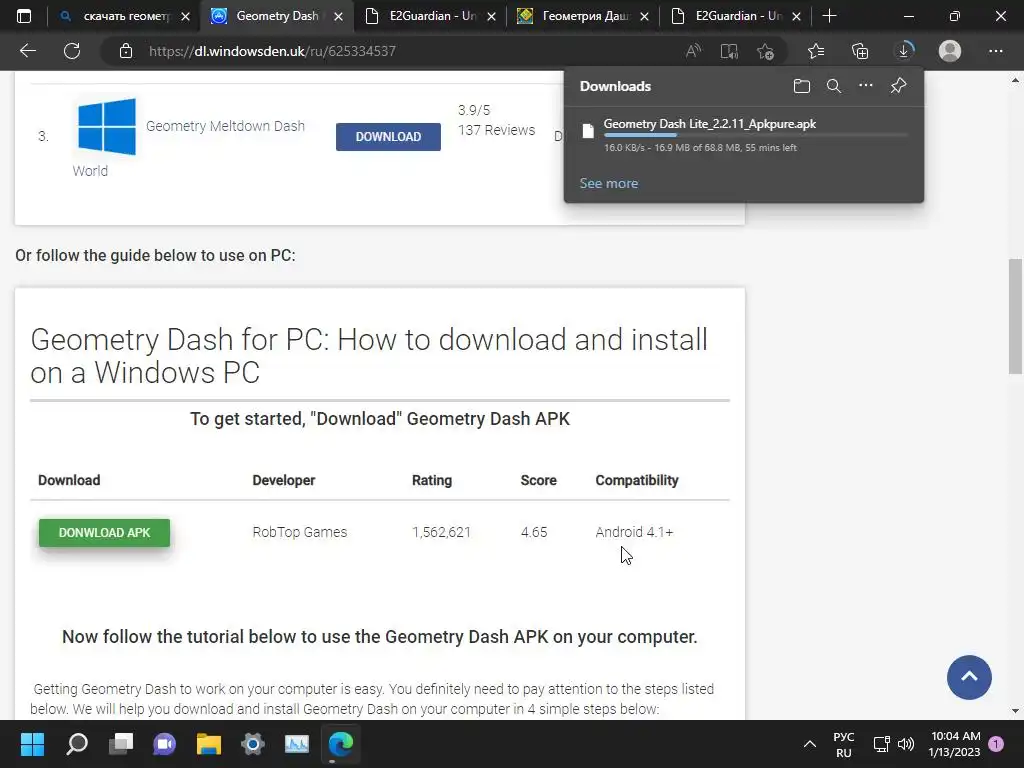1024x768 pixels.
Task: View site info via the lock icon
Action: pos(126,51)
